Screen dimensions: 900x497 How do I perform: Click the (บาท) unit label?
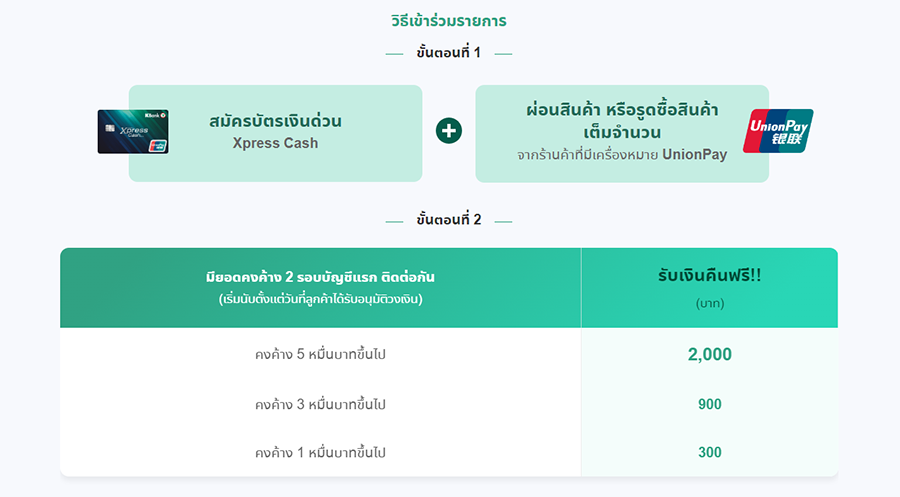[710, 302]
